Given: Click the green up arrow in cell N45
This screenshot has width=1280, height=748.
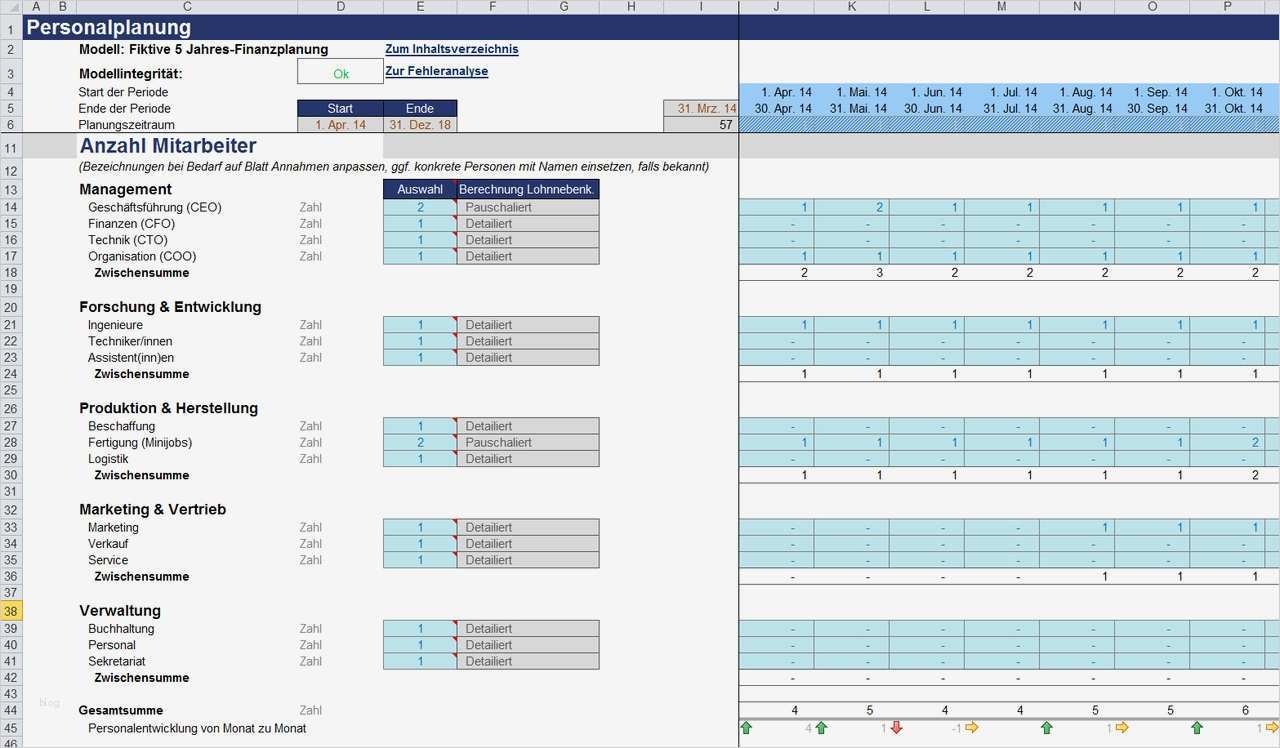Looking at the screenshot, I should pyautogui.click(x=1046, y=728).
